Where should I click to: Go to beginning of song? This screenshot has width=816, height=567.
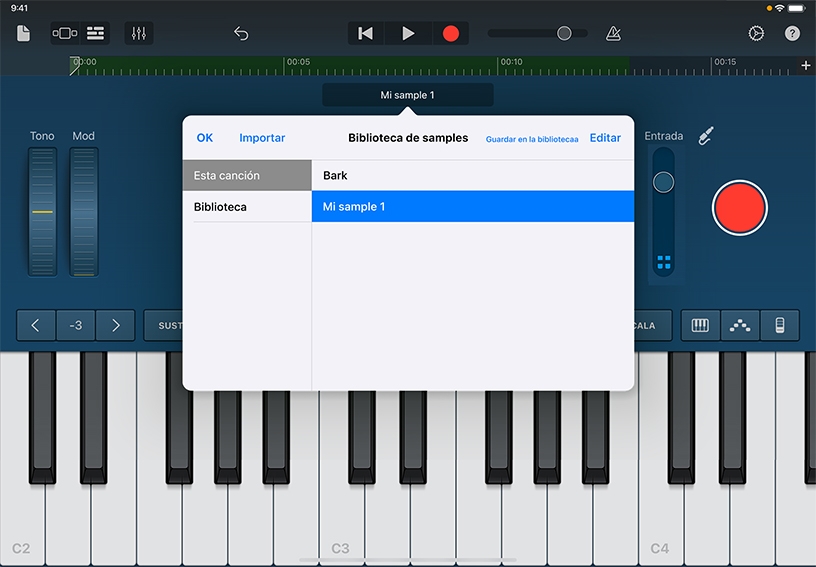365,33
